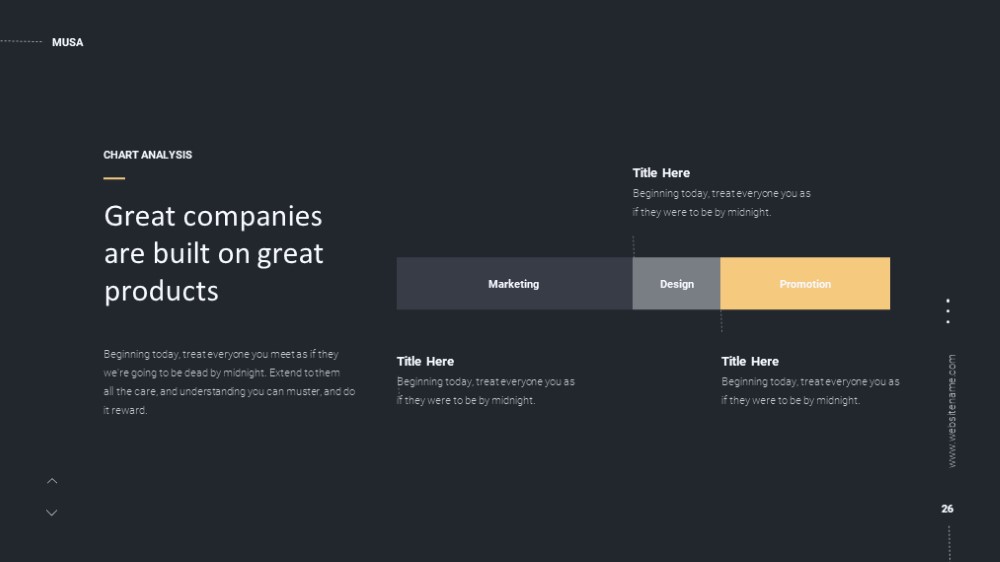The width and height of the screenshot is (1000, 562).
Task: Click the down chevron arrow
Action: [52, 512]
